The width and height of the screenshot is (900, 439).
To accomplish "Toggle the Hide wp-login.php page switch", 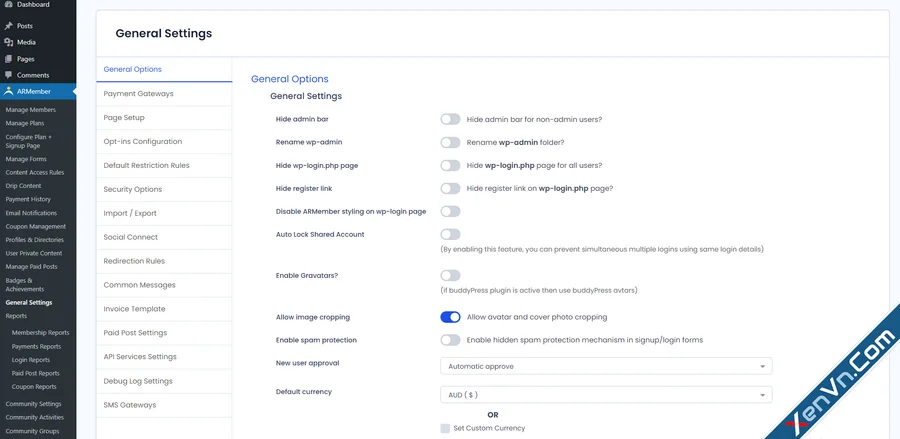I will click(x=451, y=165).
